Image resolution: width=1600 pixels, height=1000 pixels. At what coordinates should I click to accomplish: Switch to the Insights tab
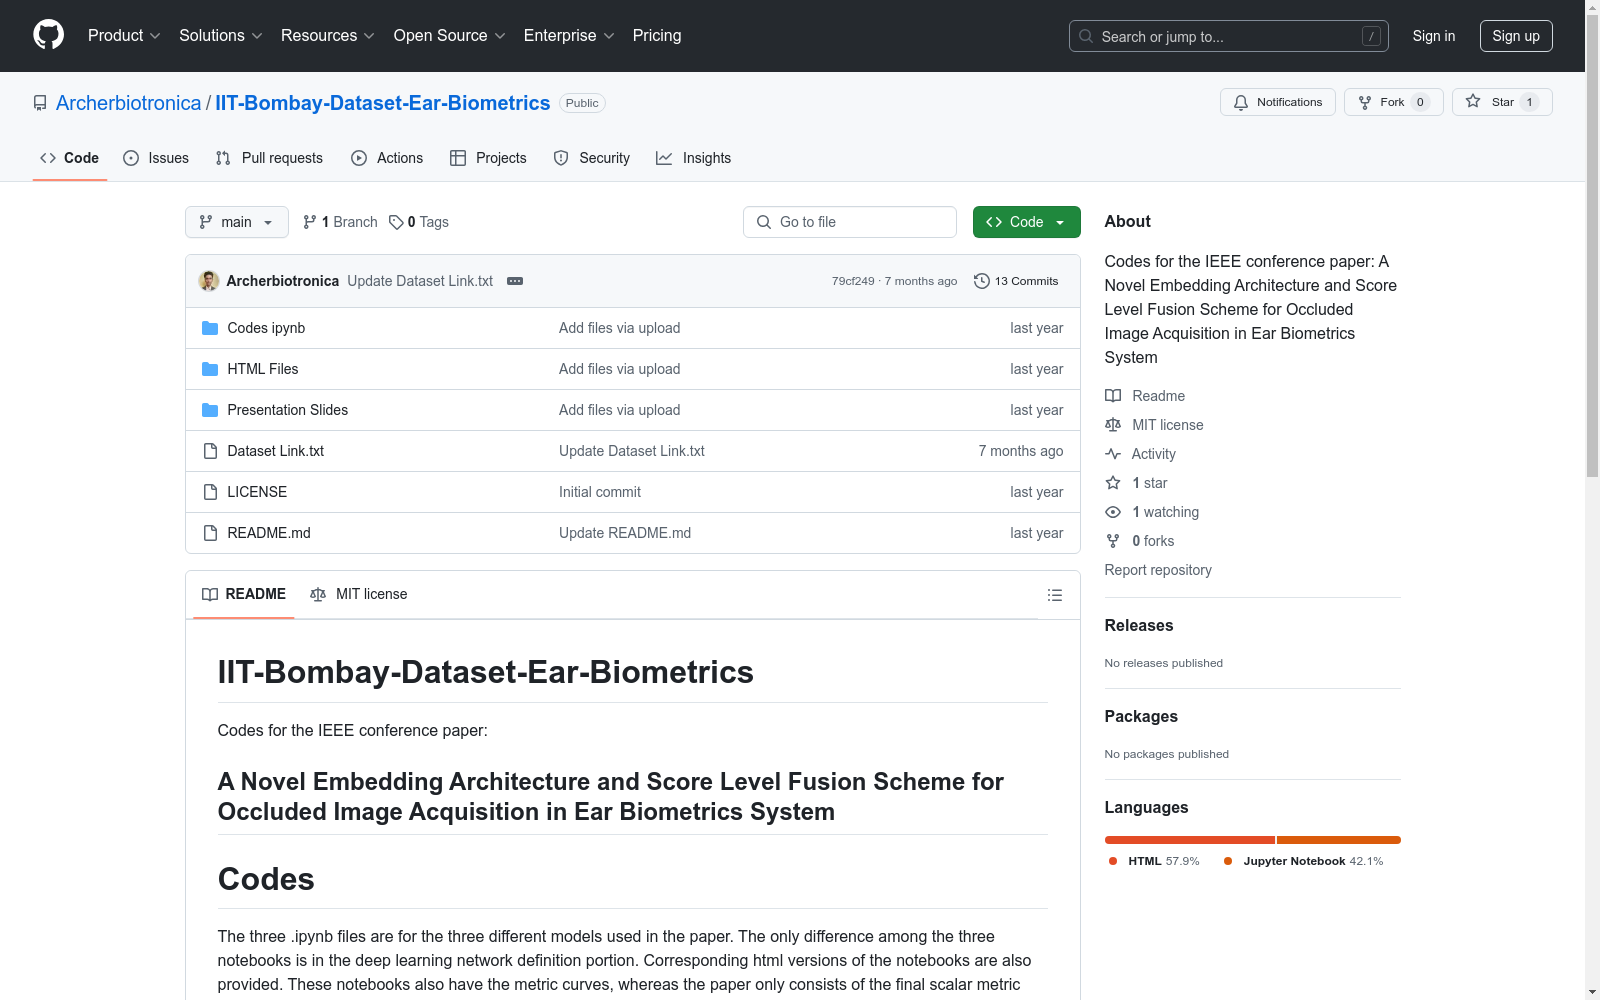point(694,158)
